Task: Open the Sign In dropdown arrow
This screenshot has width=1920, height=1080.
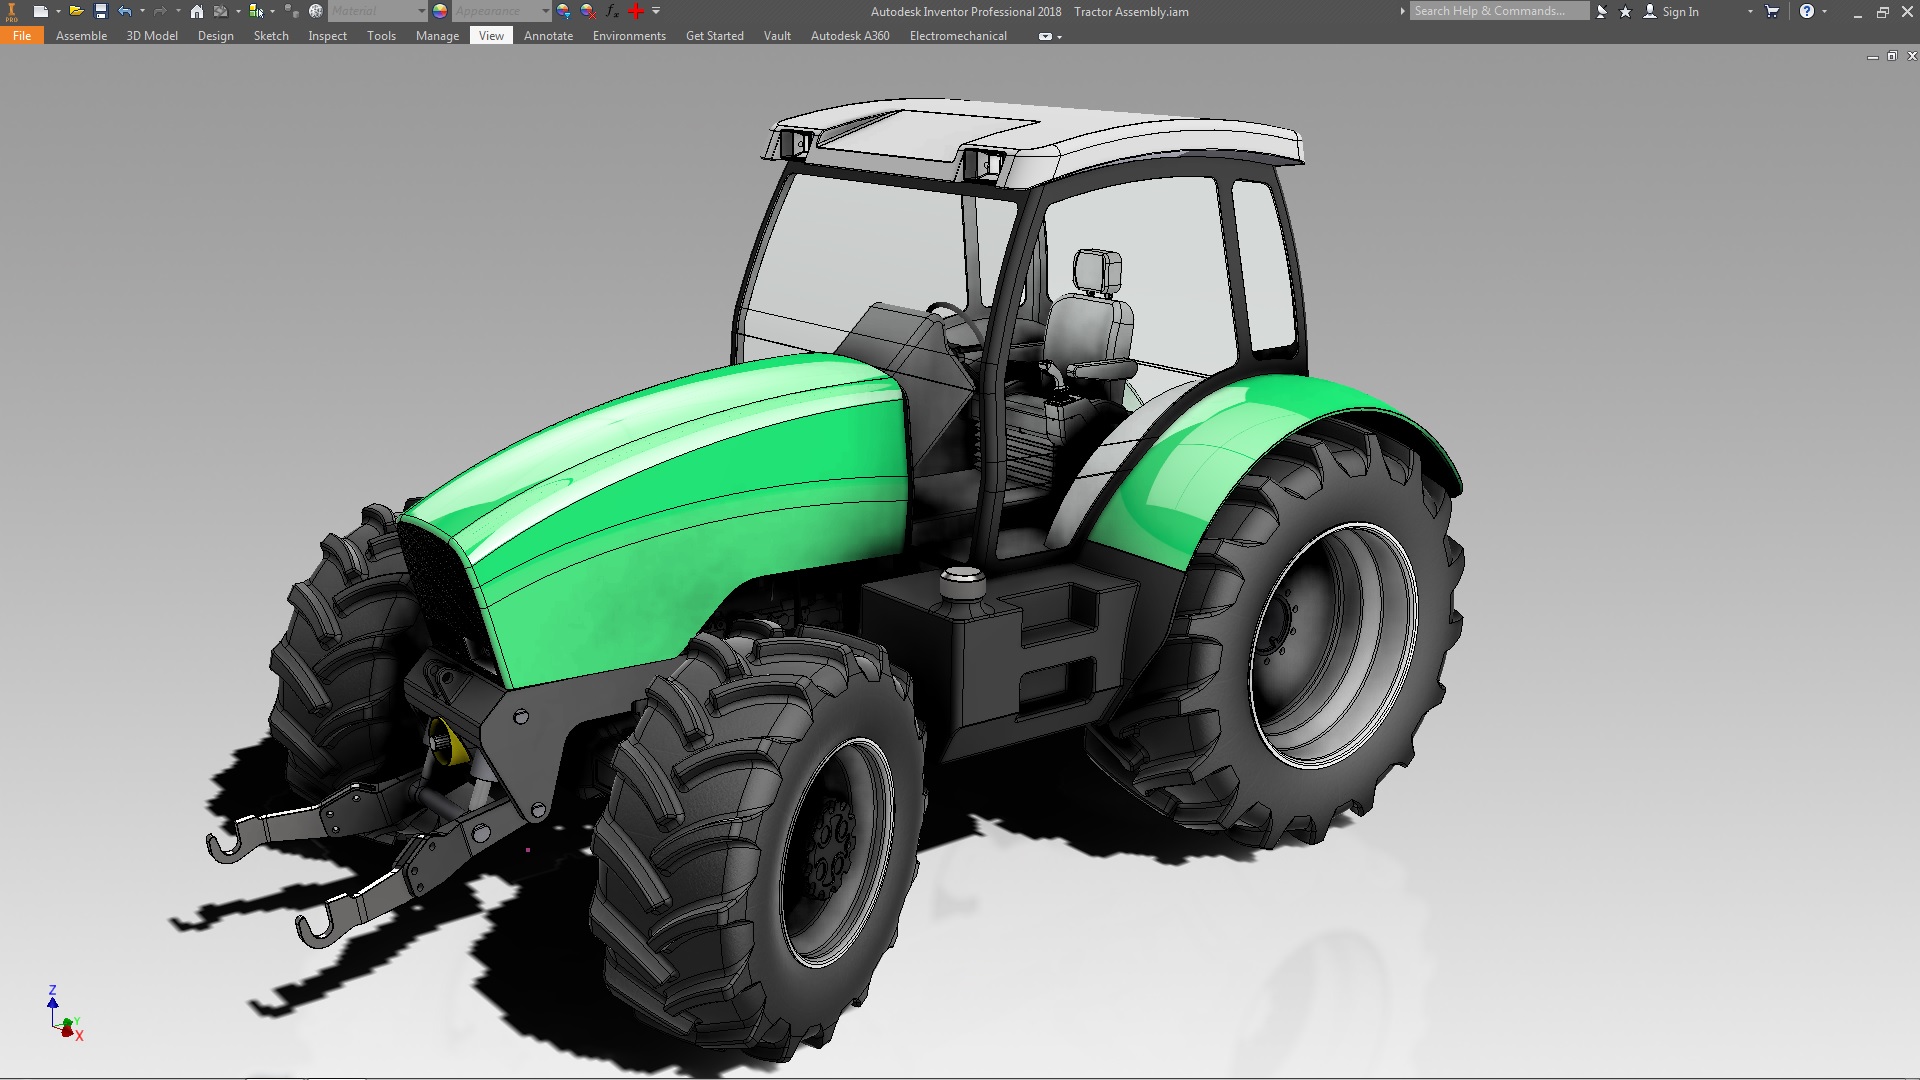Action: pos(1750,11)
